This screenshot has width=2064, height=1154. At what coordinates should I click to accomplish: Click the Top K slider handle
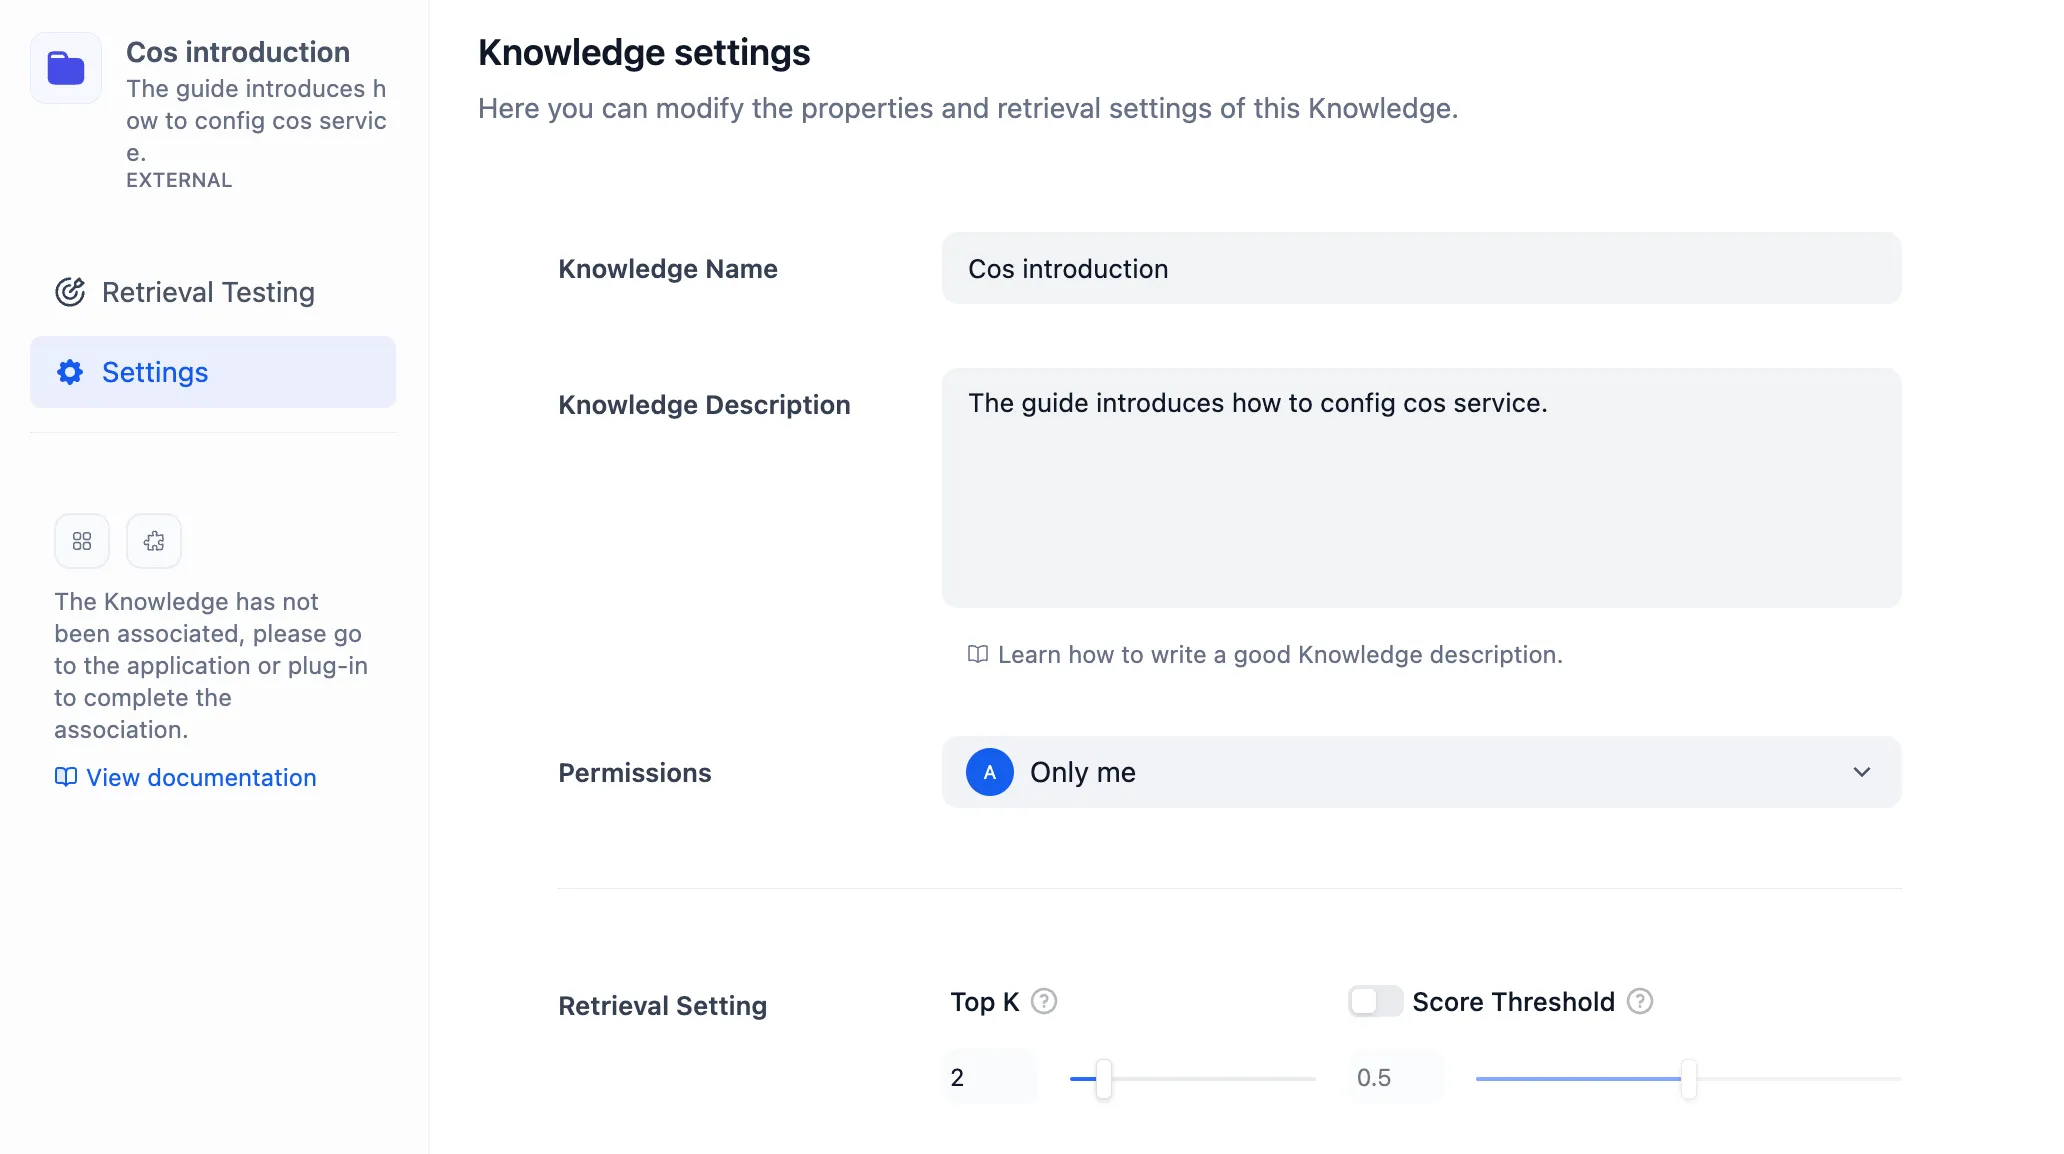pyautogui.click(x=1103, y=1079)
